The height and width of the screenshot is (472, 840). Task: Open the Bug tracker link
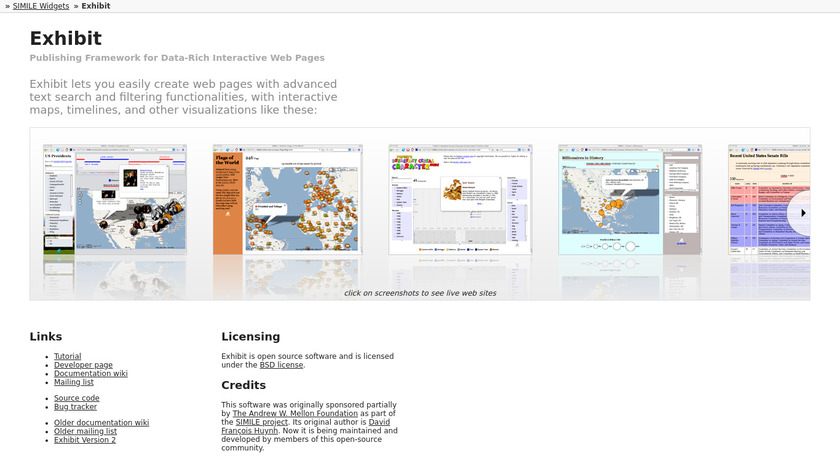tap(75, 407)
